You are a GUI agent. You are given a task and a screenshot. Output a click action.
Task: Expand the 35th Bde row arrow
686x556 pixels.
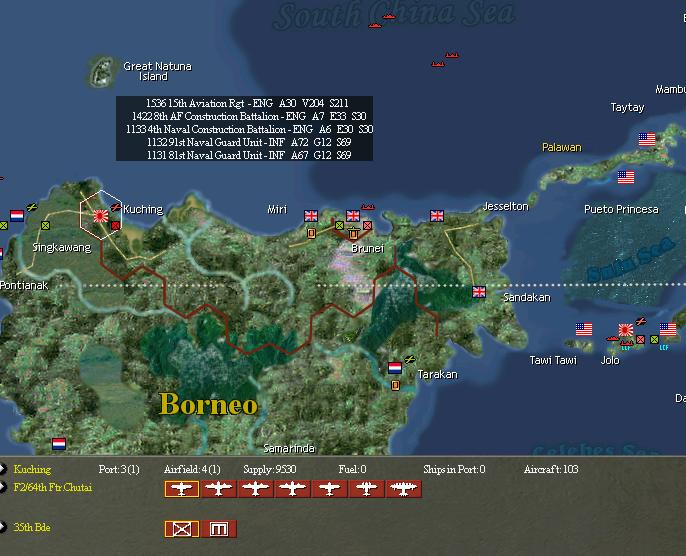pyautogui.click(x=3, y=527)
